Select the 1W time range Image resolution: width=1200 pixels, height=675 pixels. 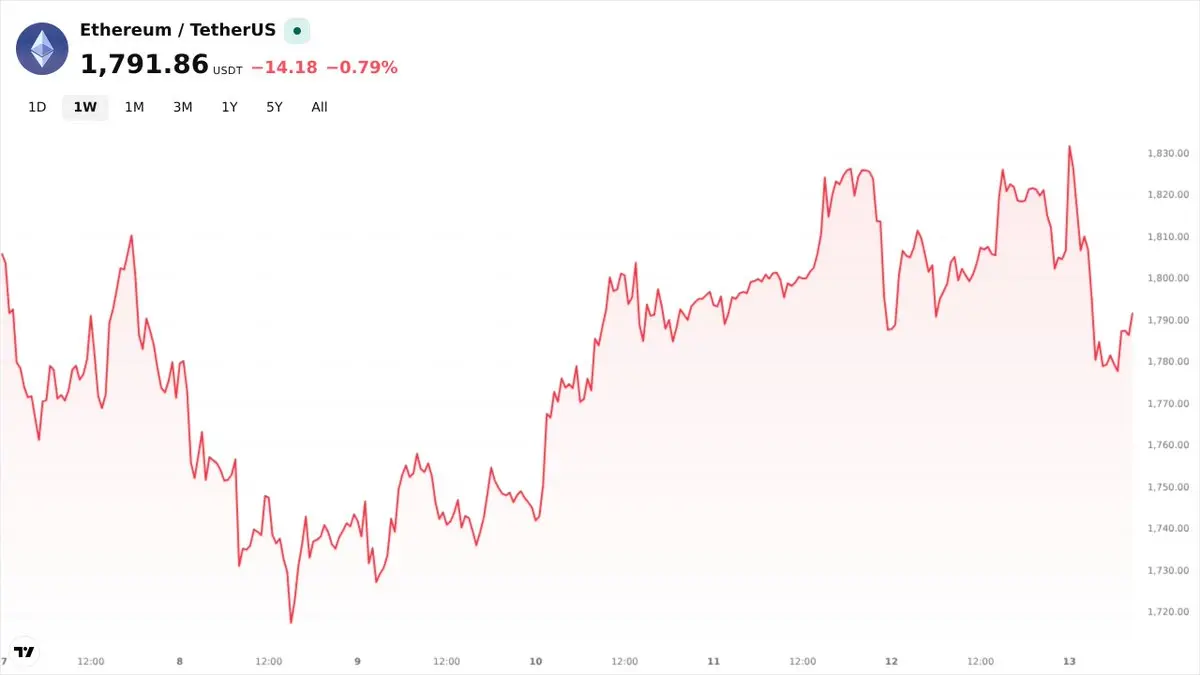click(85, 107)
